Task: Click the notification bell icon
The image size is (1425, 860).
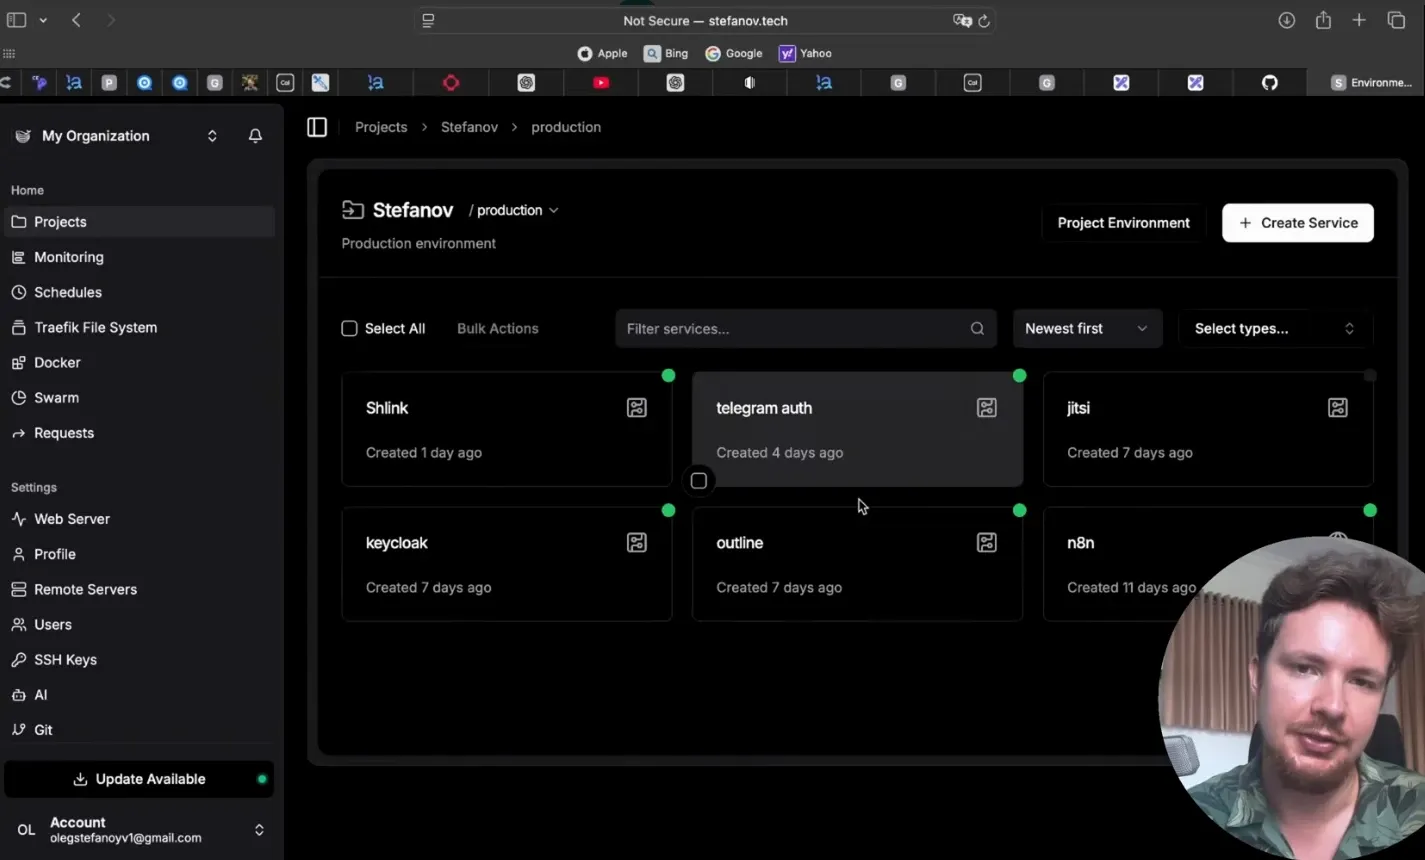Action: coord(255,136)
